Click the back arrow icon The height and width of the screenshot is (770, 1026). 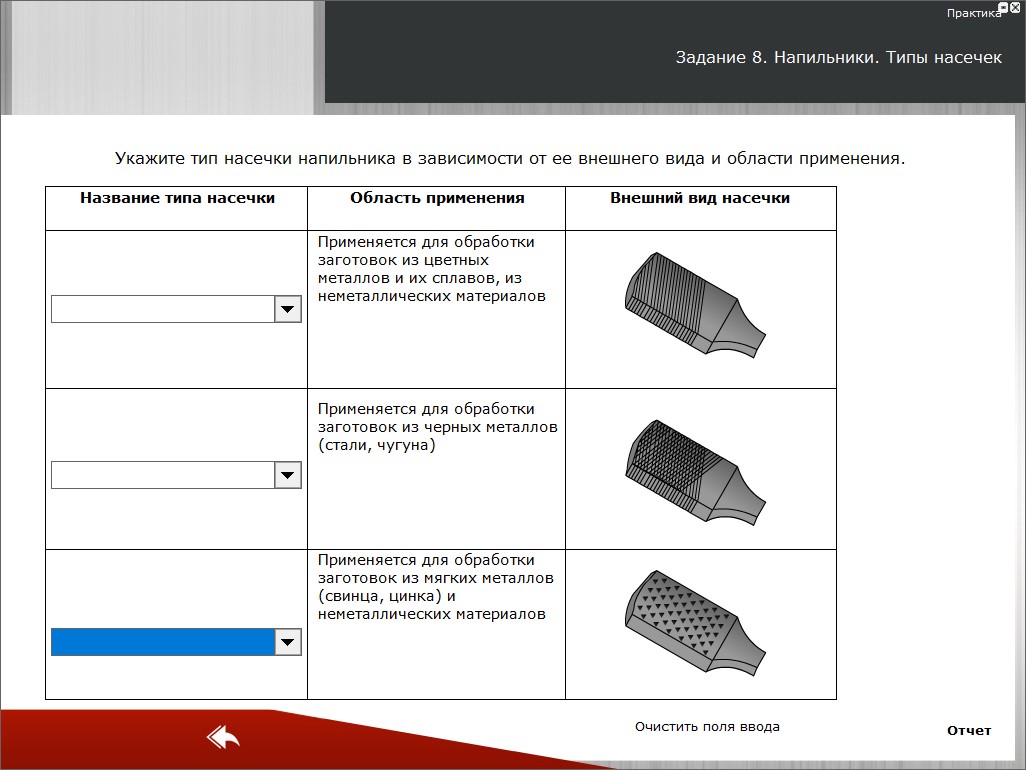(224, 738)
